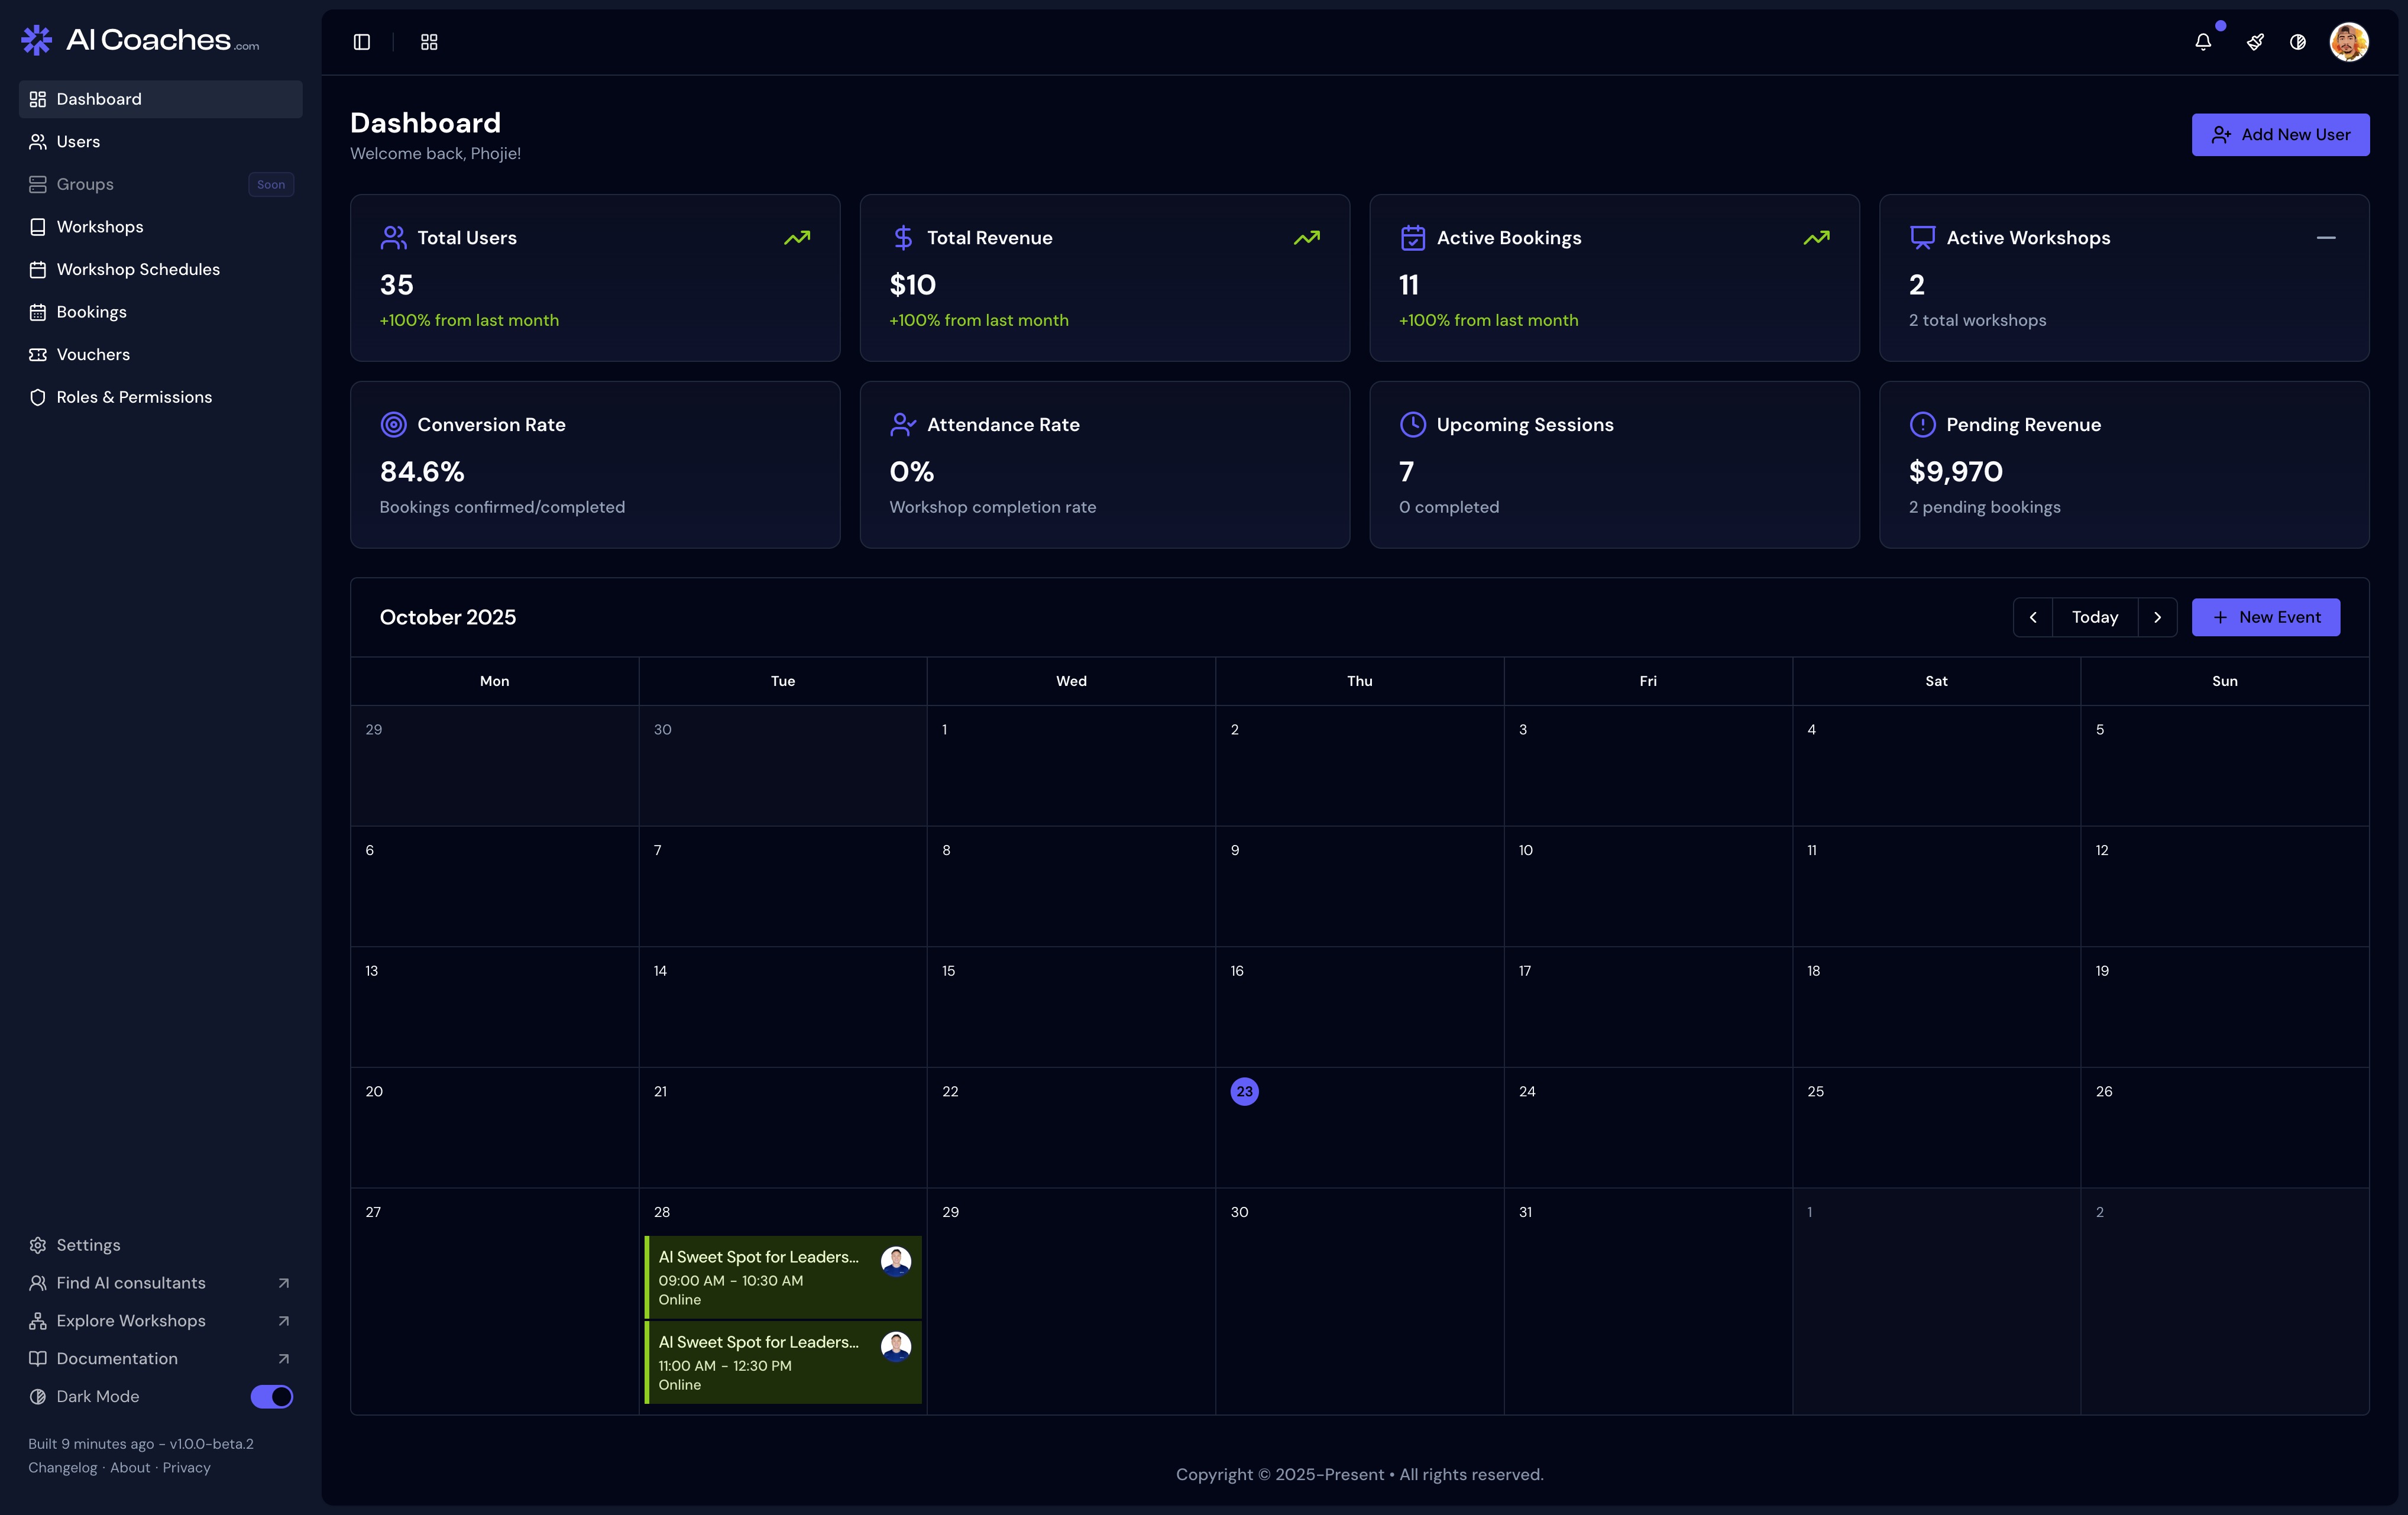Viewport: 2408px width, 1515px height.
Task: Go to previous month in calendar
Action: (2033, 617)
